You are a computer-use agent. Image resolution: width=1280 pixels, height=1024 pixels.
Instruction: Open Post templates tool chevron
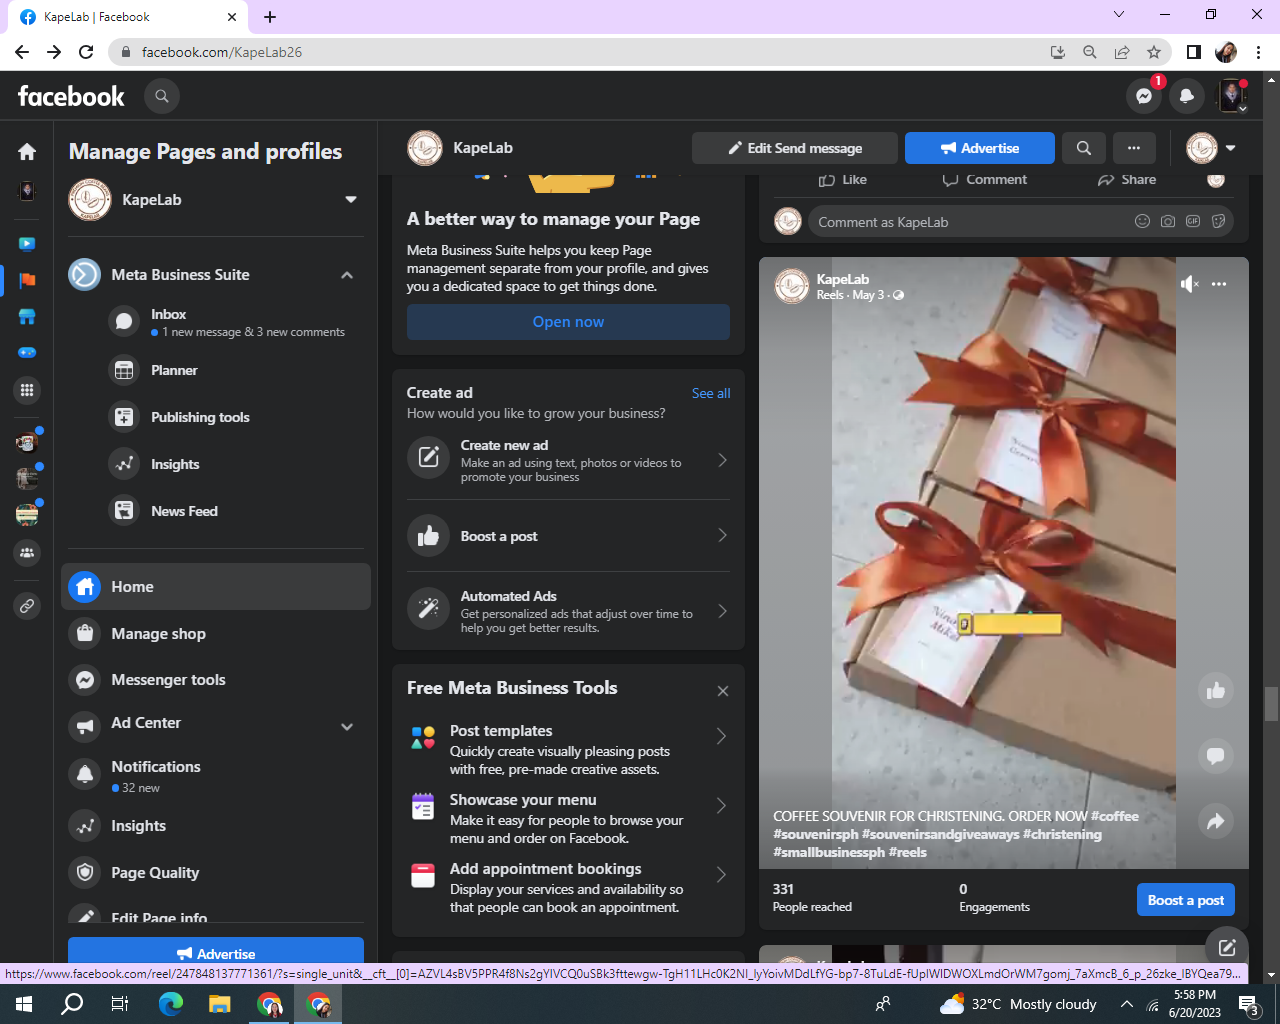pos(721,736)
